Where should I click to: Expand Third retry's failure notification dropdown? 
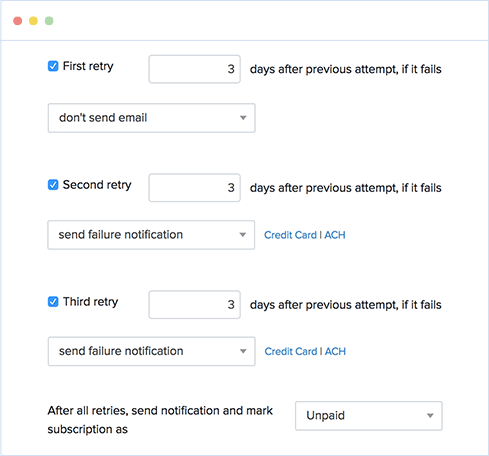pos(152,351)
